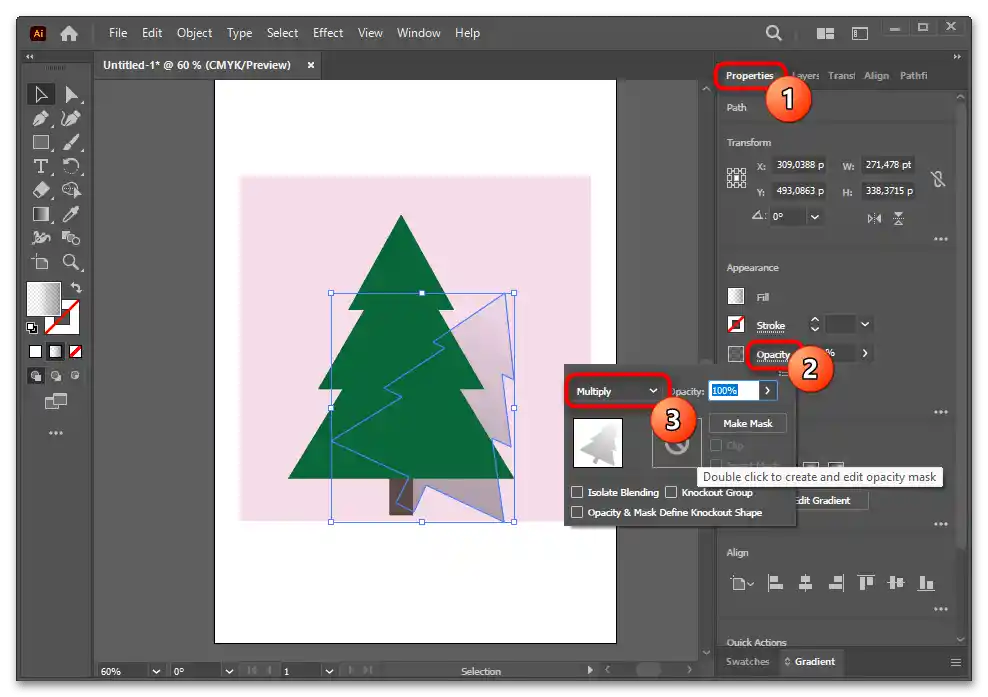The height and width of the screenshot is (697, 988).
Task: Go to Illustrator Home screen
Action: coord(69,33)
